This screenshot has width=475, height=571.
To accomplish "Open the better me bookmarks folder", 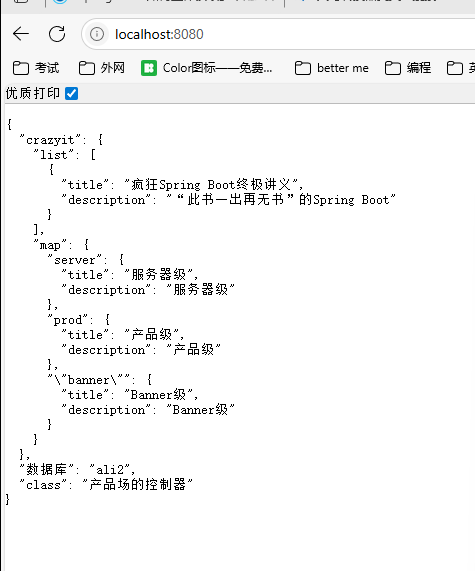I will (x=331, y=68).
